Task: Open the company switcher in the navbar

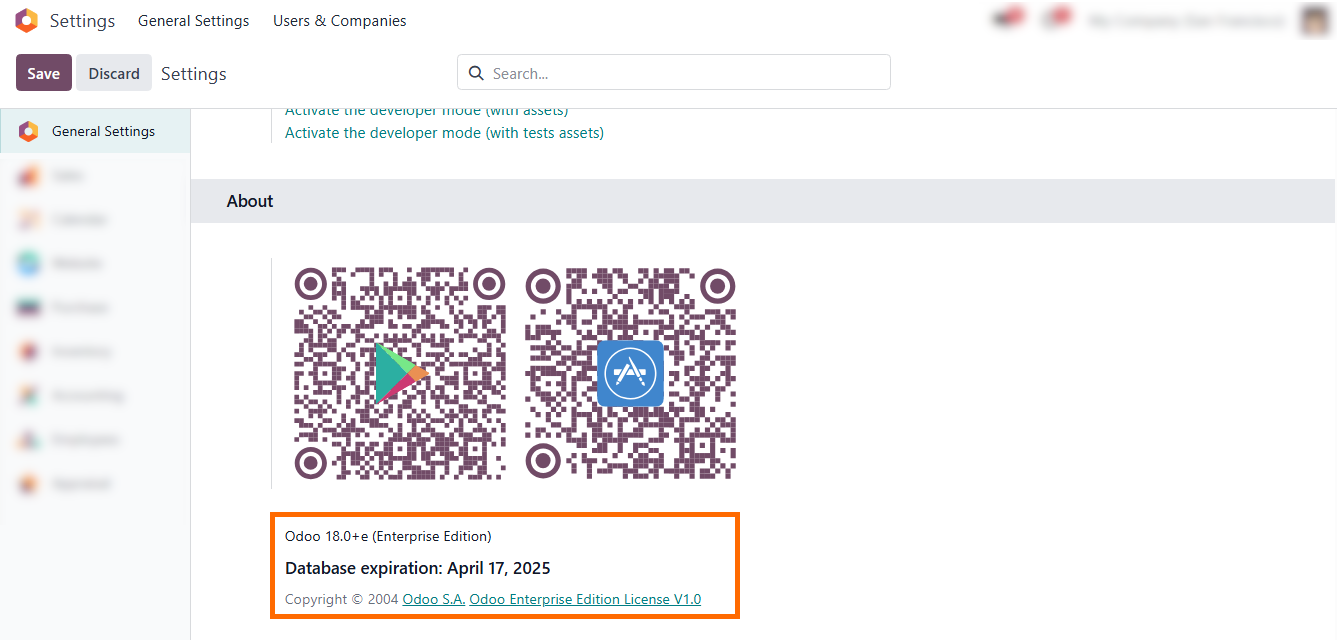Action: click(1186, 21)
